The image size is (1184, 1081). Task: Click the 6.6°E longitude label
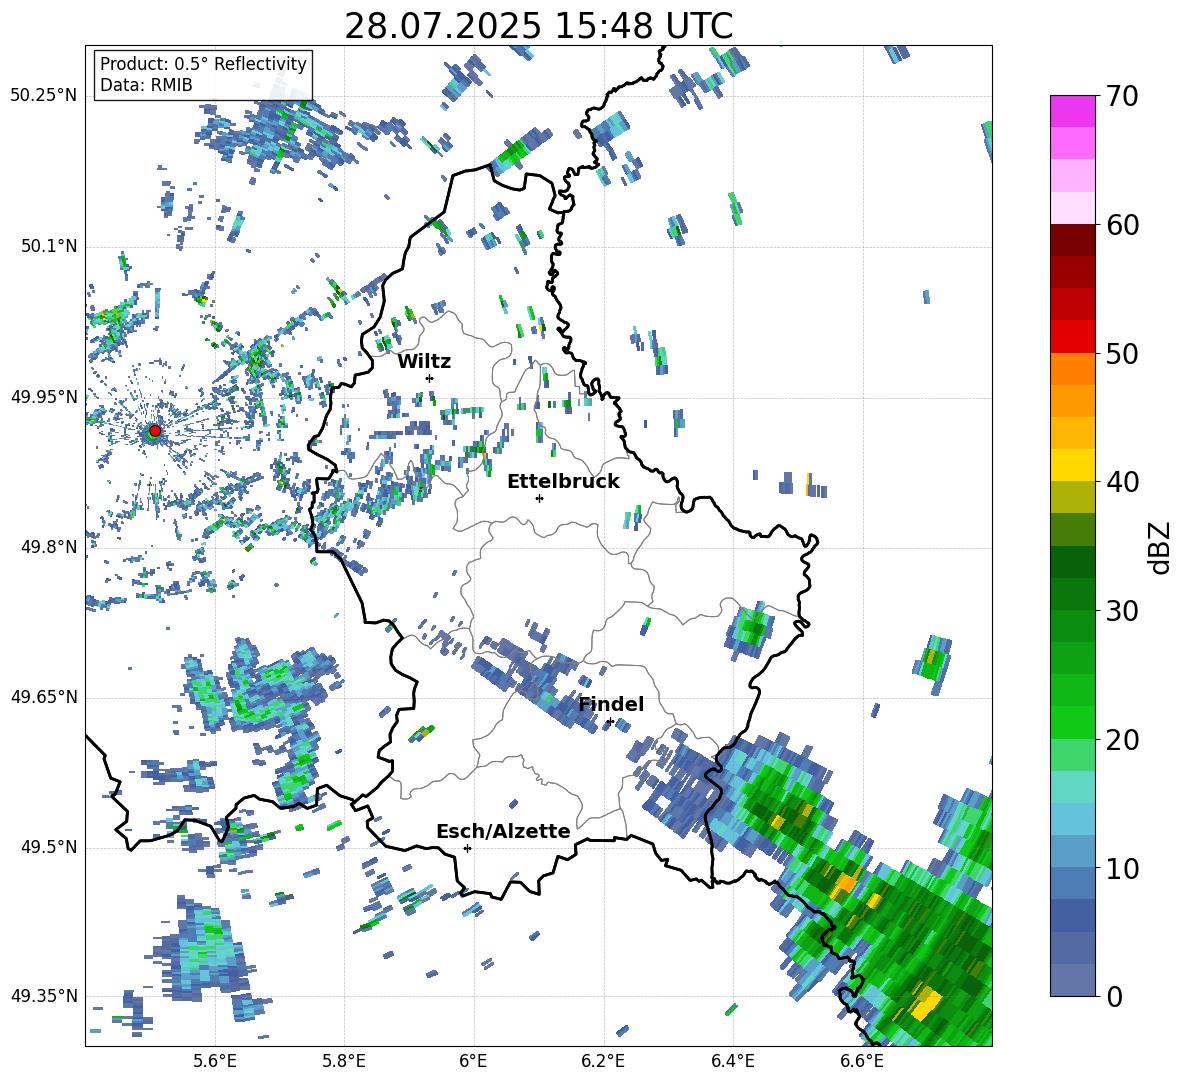pos(862,1061)
